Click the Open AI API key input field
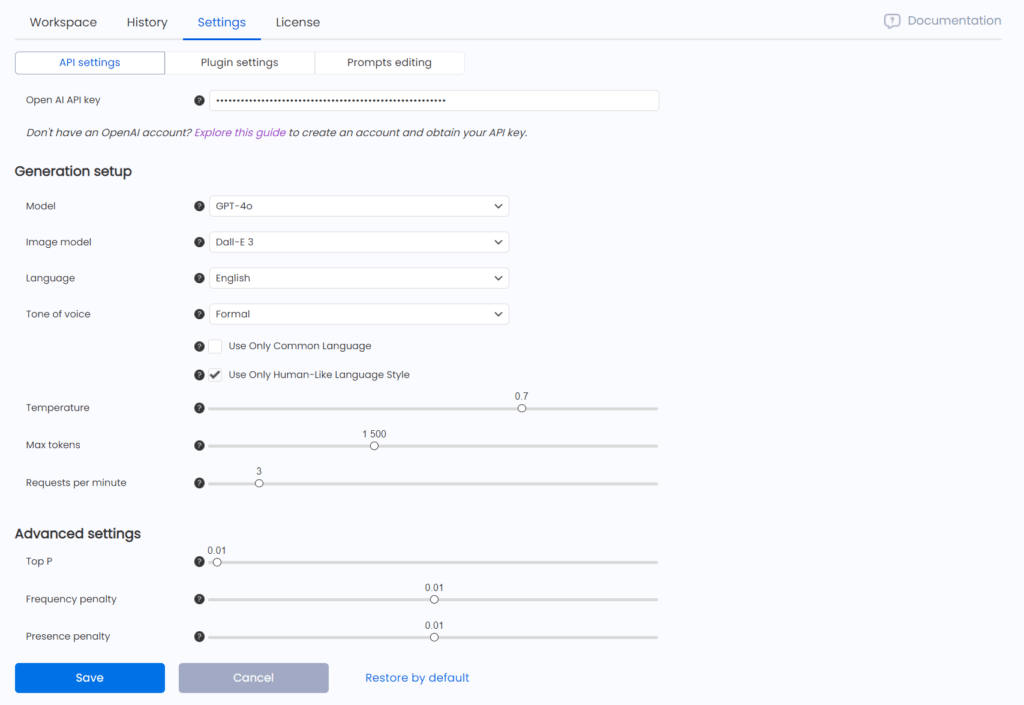Viewport: 1024px width, 705px height. click(x=434, y=101)
